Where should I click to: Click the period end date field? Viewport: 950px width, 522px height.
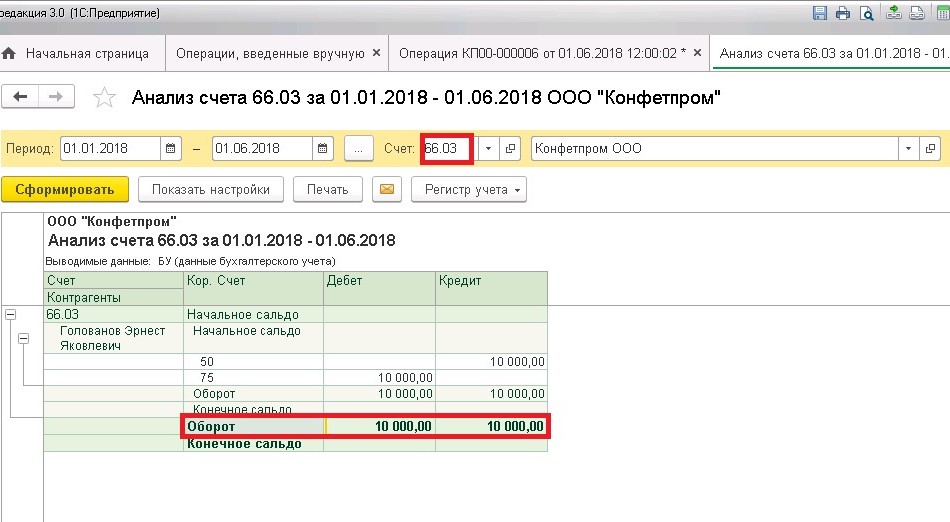(x=262, y=148)
